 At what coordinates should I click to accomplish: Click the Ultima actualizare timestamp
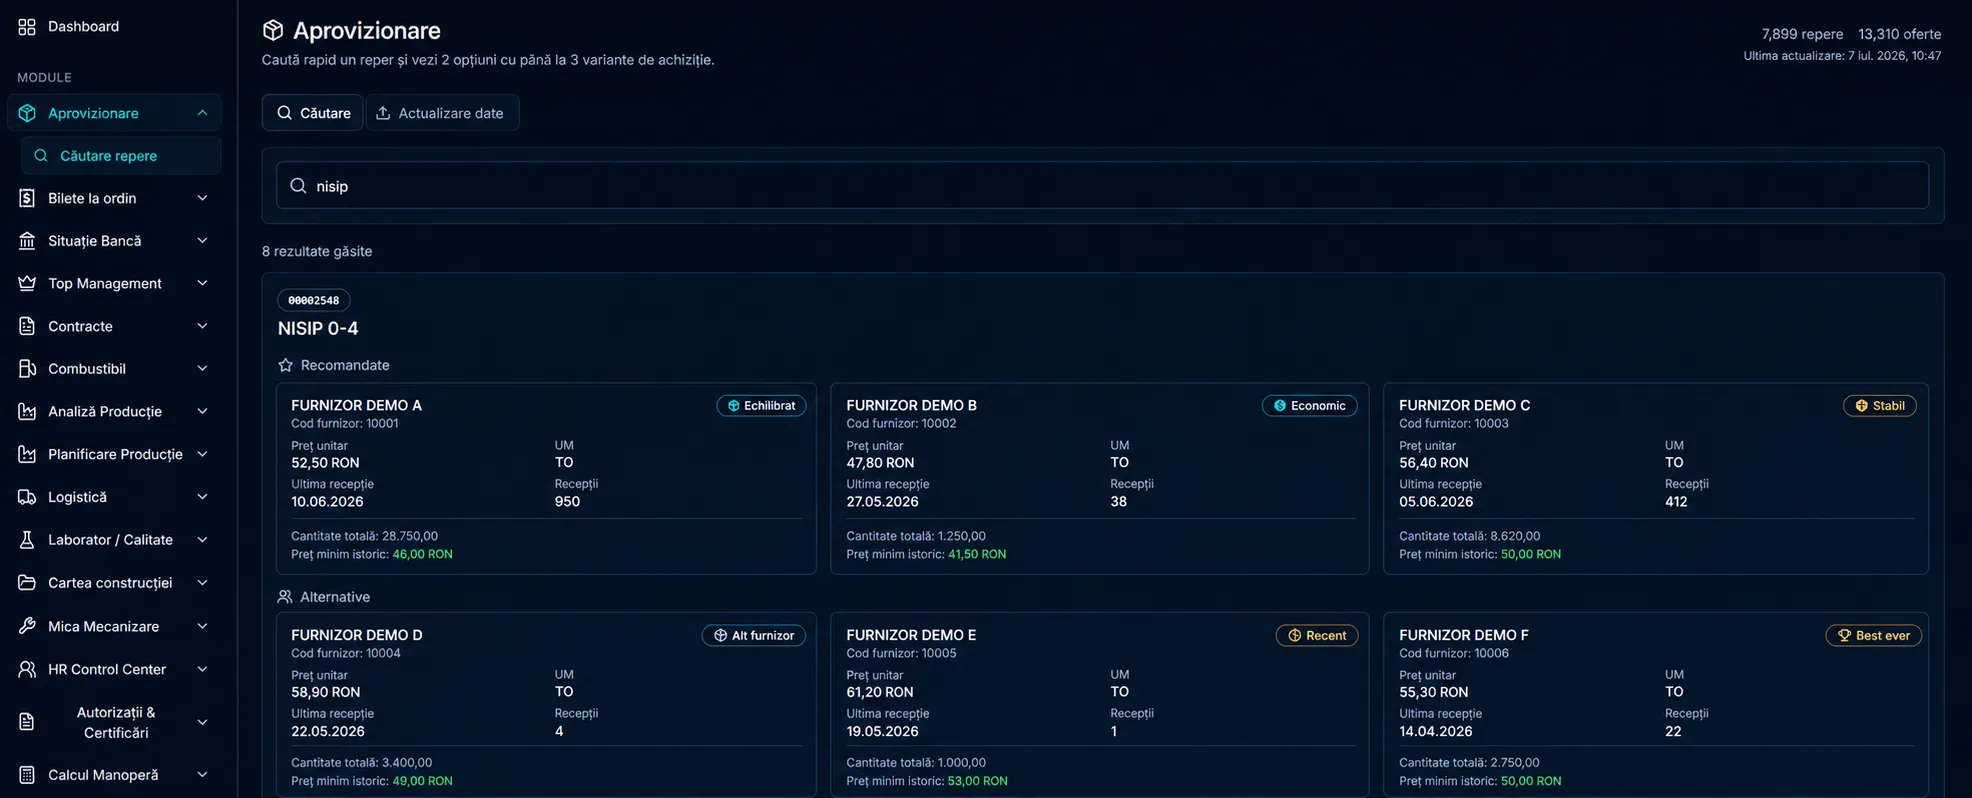click(x=1842, y=56)
